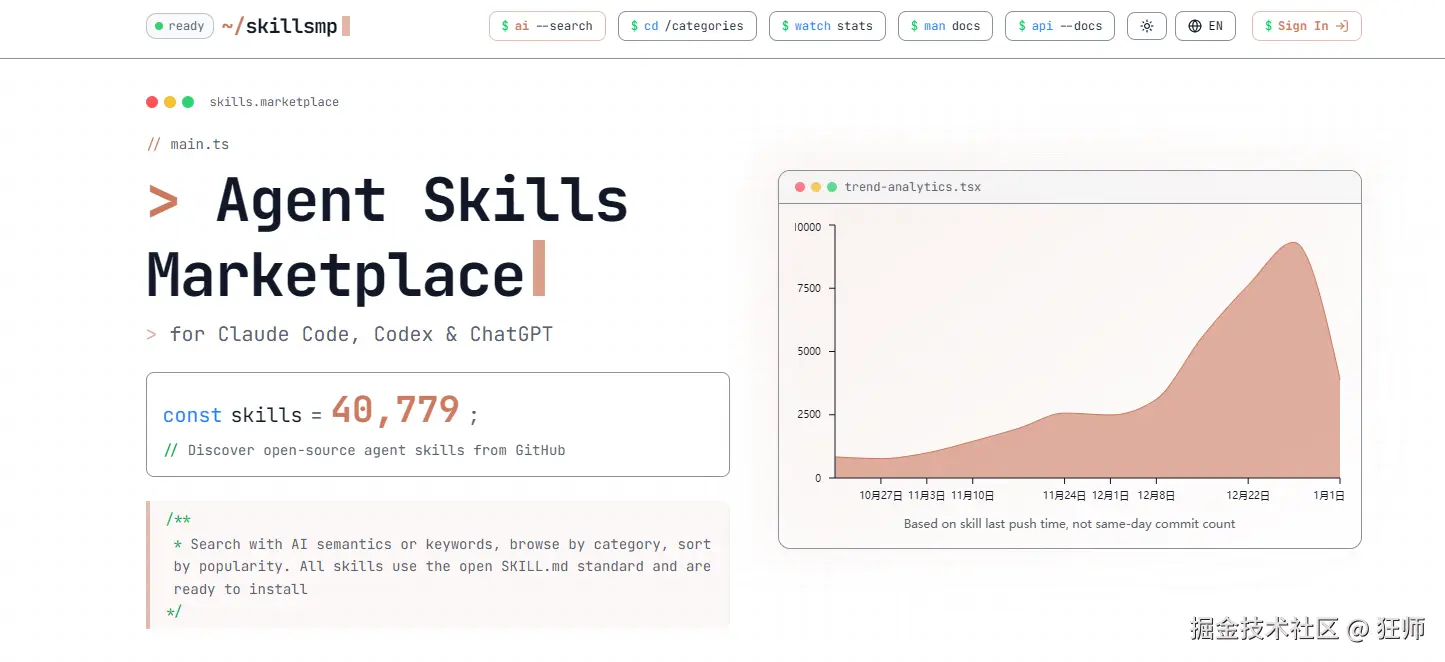The image size is (1445, 662).
Task: Click 'Based on skill last push time' caption
Action: (x=1070, y=523)
